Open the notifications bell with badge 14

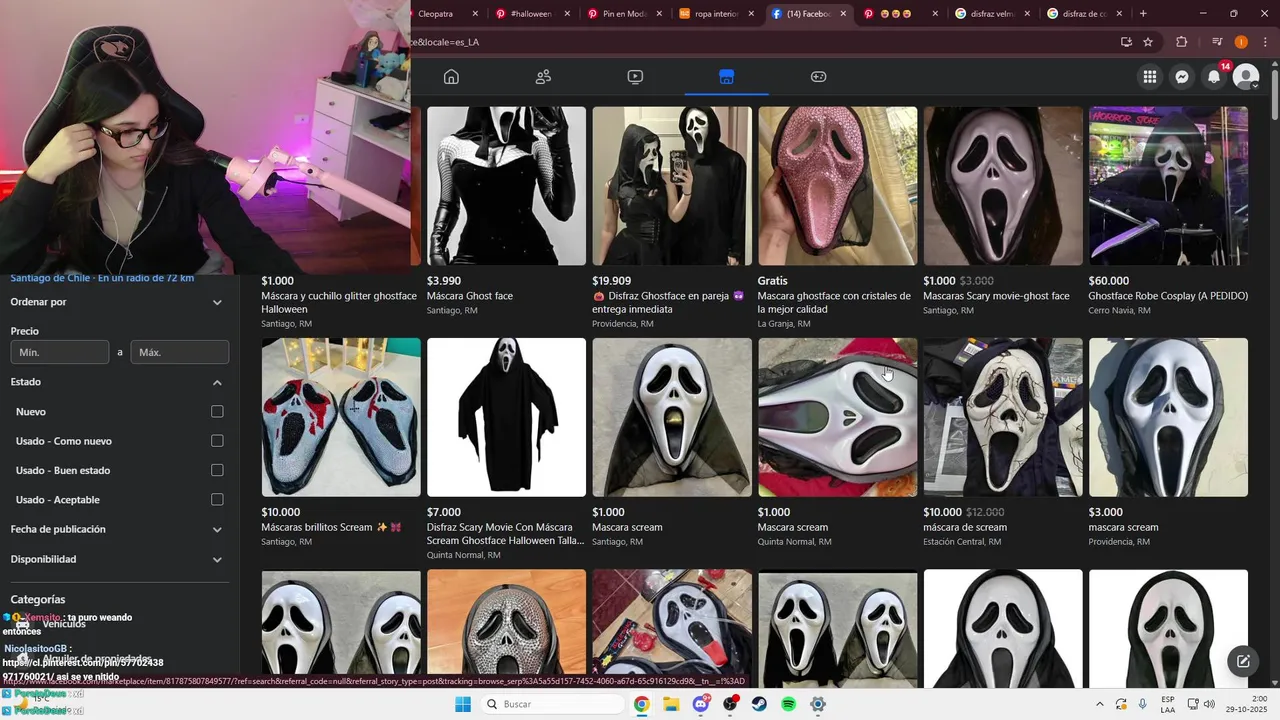(x=1214, y=77)
